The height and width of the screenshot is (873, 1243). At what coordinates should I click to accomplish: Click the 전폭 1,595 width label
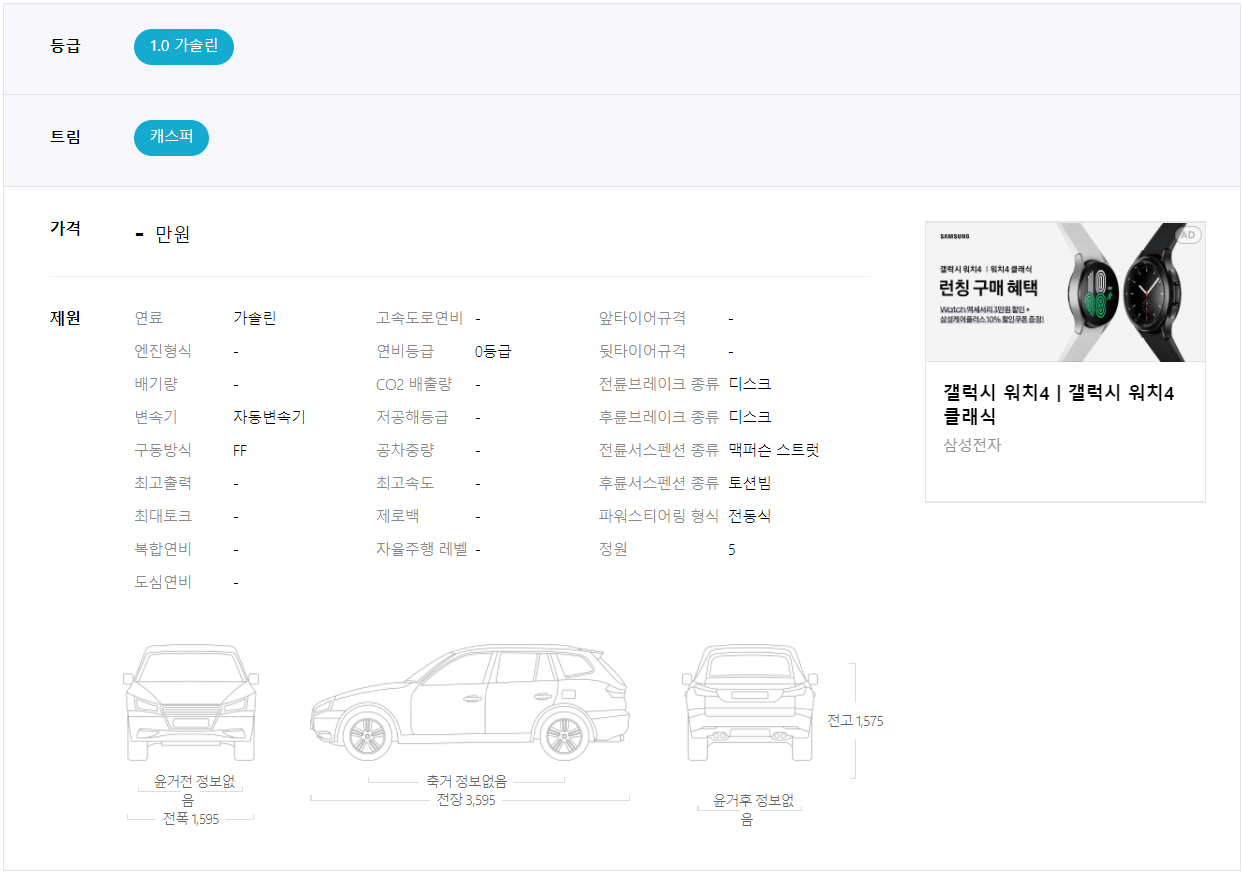coord(191,819)
